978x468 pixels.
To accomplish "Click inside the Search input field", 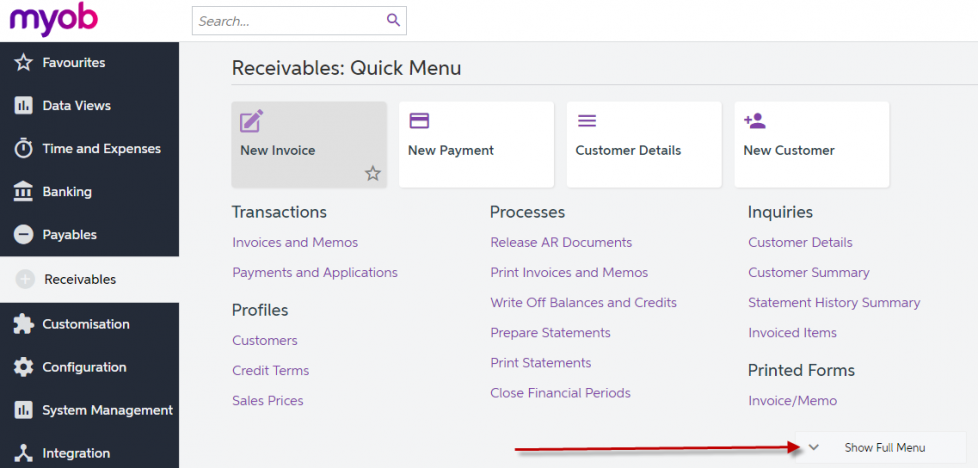I will pos(289,21).
